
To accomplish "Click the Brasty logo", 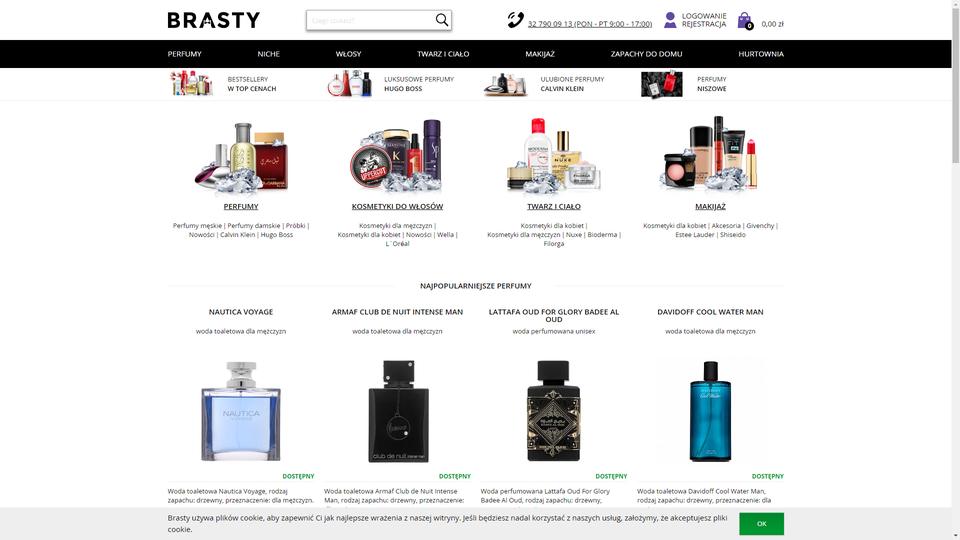I will [x=214, y=20].
